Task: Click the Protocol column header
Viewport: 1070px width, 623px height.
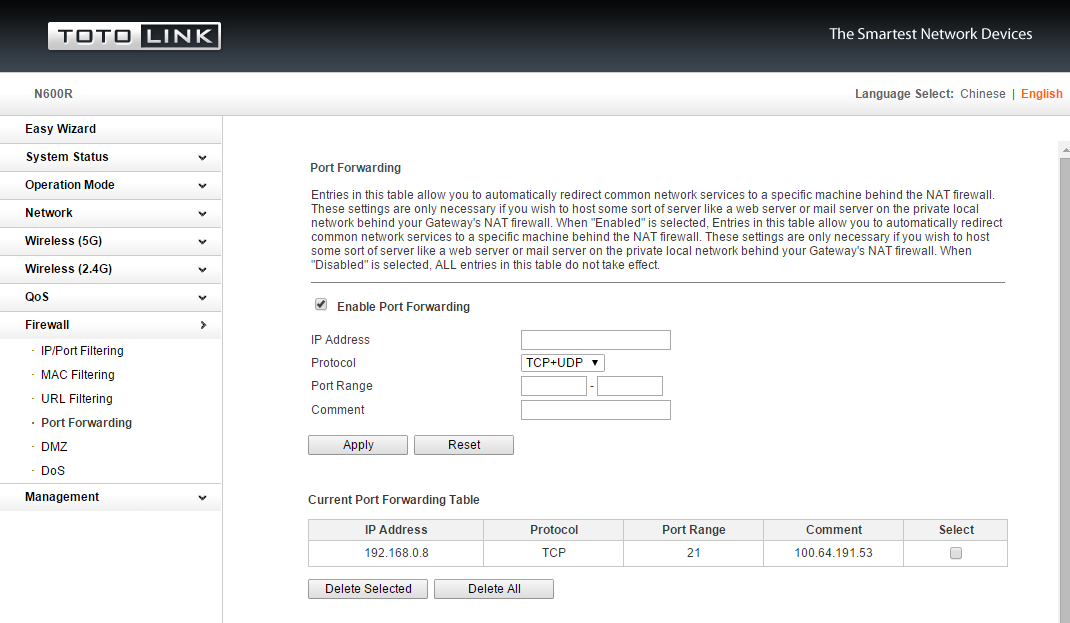Action: click(x=553, y=530)
